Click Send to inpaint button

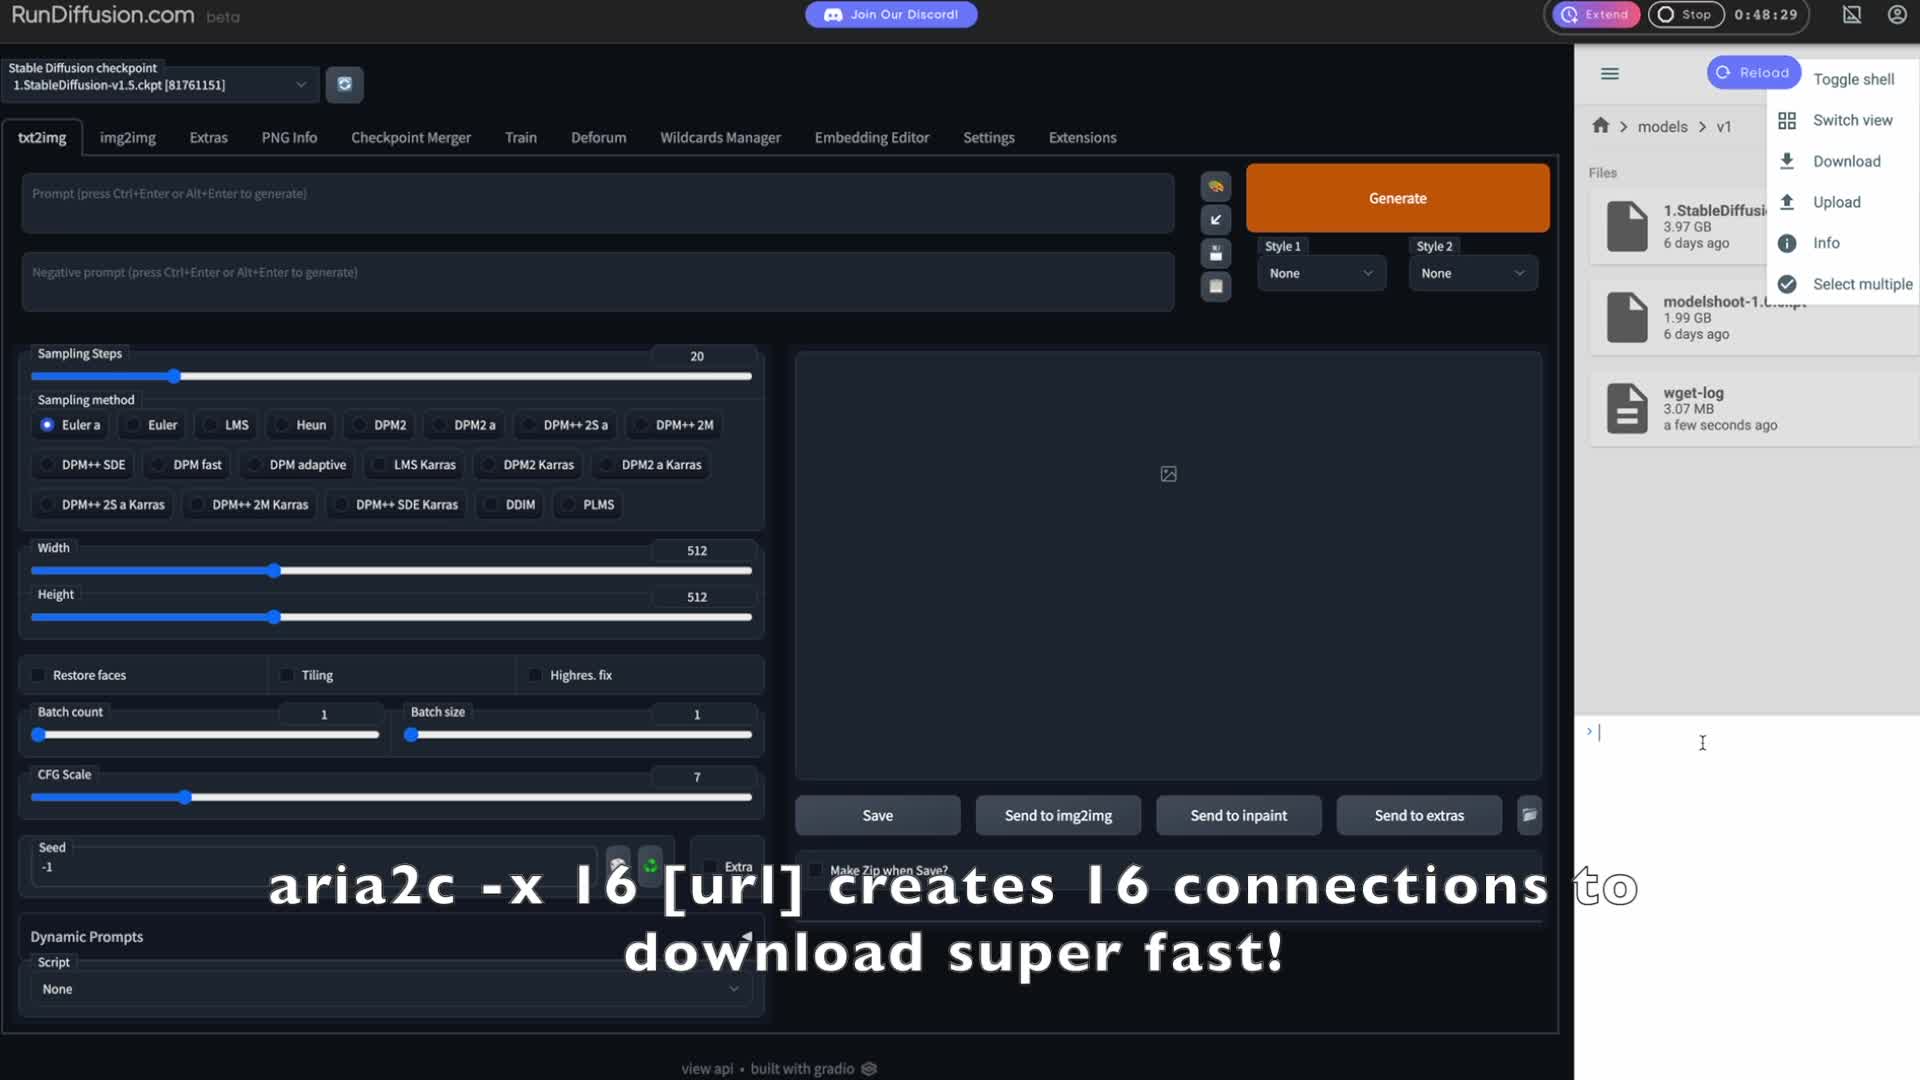click(x=1238, y=815)
